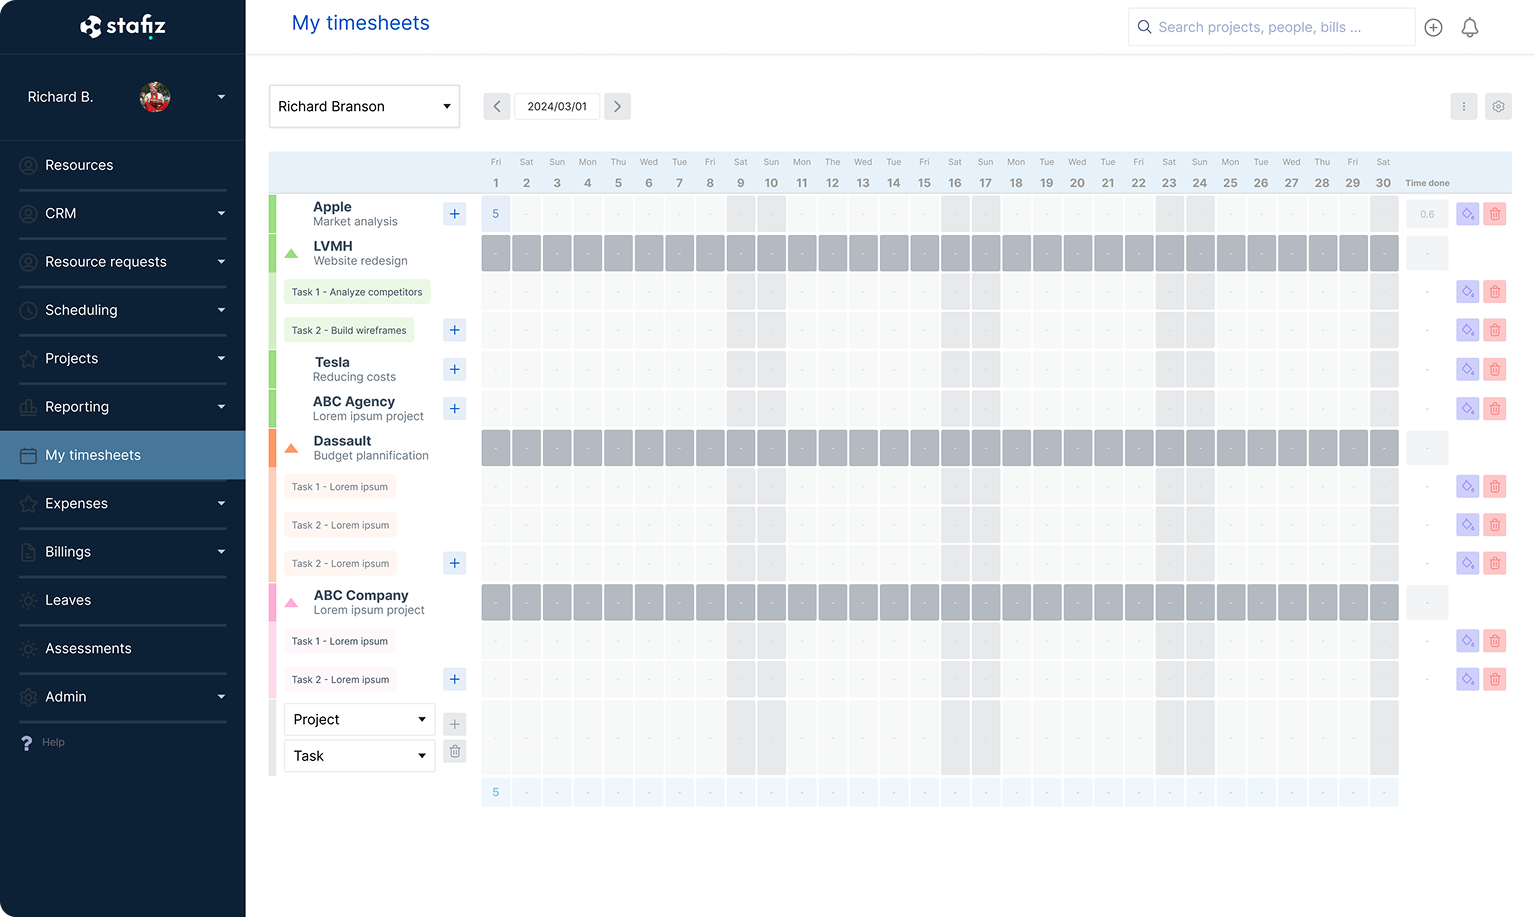Select My timesheets in sidebar

pos(122,455)
